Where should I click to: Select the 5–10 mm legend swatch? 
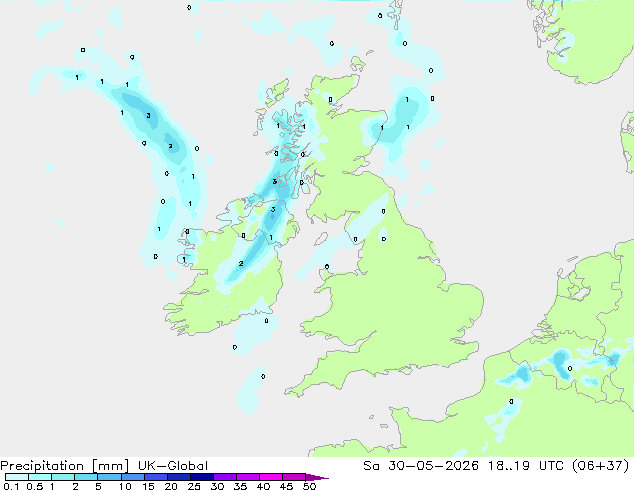pos(110,477)
